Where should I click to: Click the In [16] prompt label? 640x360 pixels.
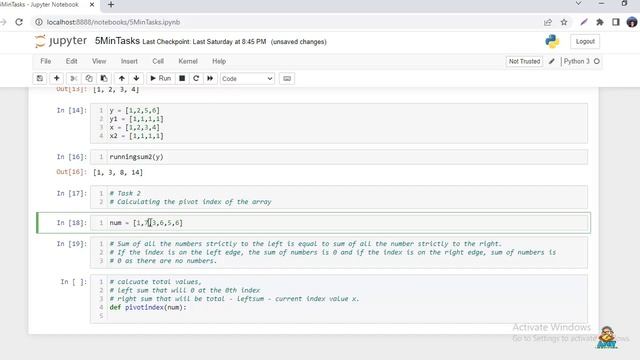(71, 157)
